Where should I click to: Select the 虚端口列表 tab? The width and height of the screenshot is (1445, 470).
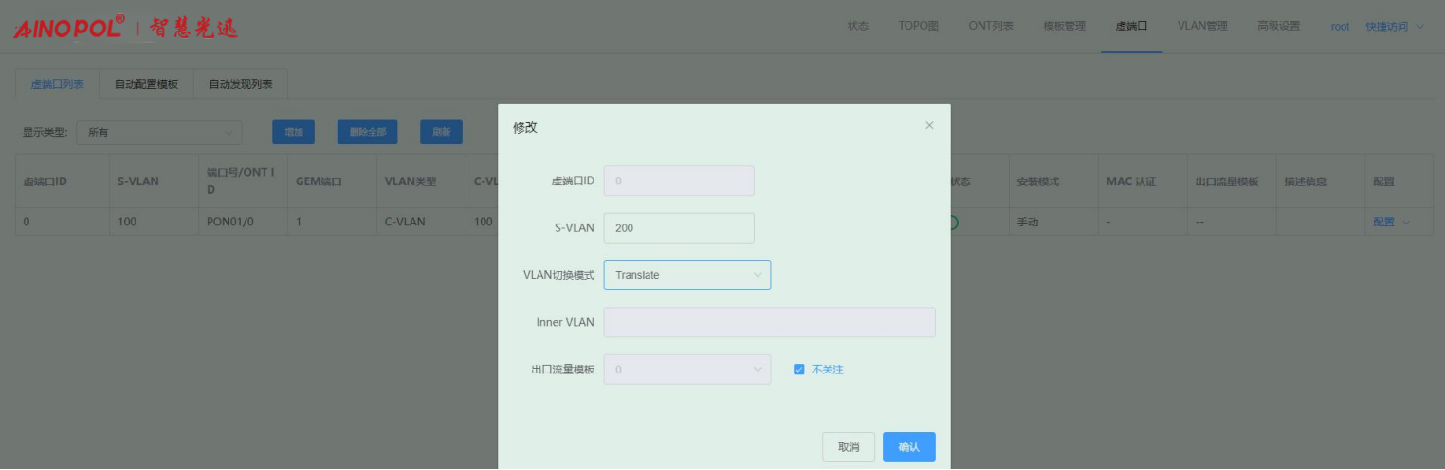click(57, 85)
